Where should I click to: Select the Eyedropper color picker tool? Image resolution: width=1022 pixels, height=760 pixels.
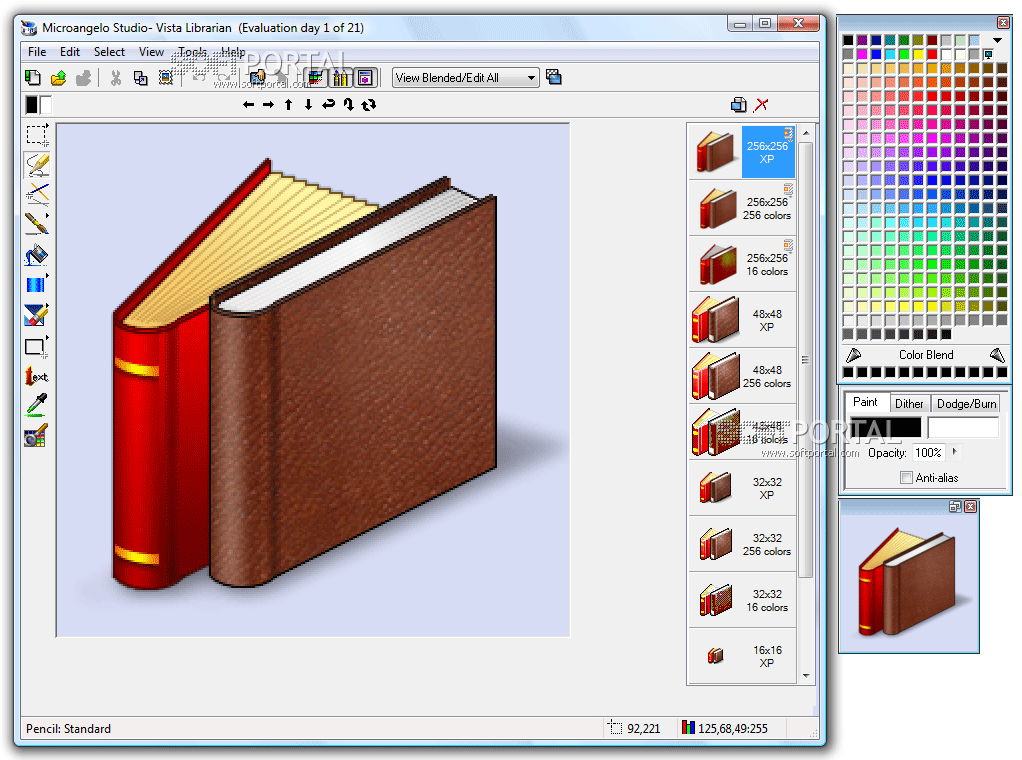pos(36,405)
